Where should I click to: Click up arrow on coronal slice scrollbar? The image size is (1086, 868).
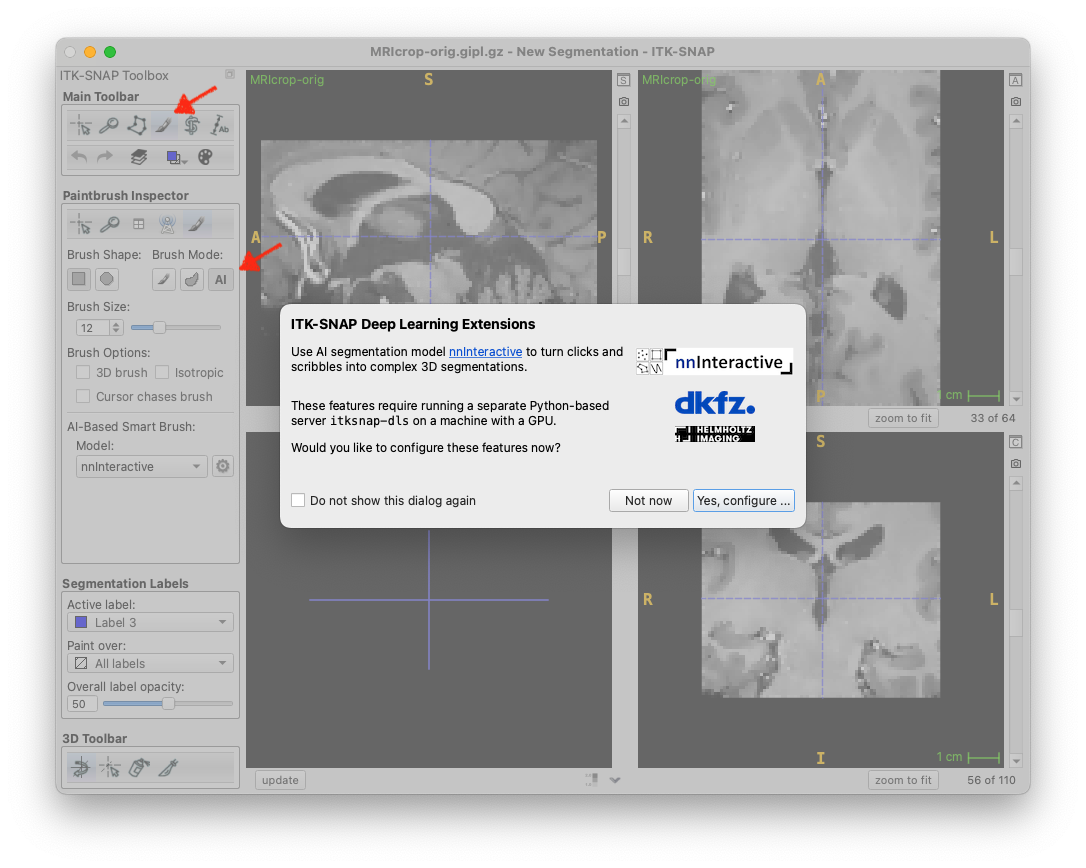point(1016,484)
